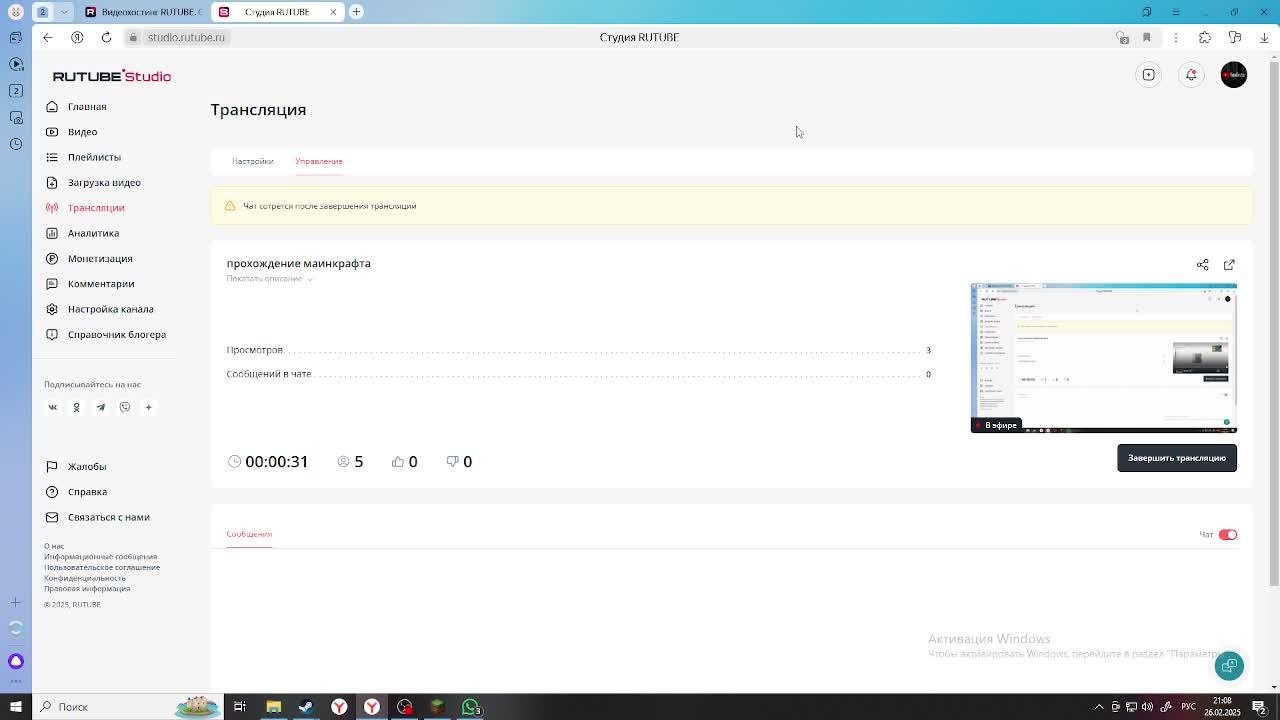Switch to the Настройки tab

(252, 161)
